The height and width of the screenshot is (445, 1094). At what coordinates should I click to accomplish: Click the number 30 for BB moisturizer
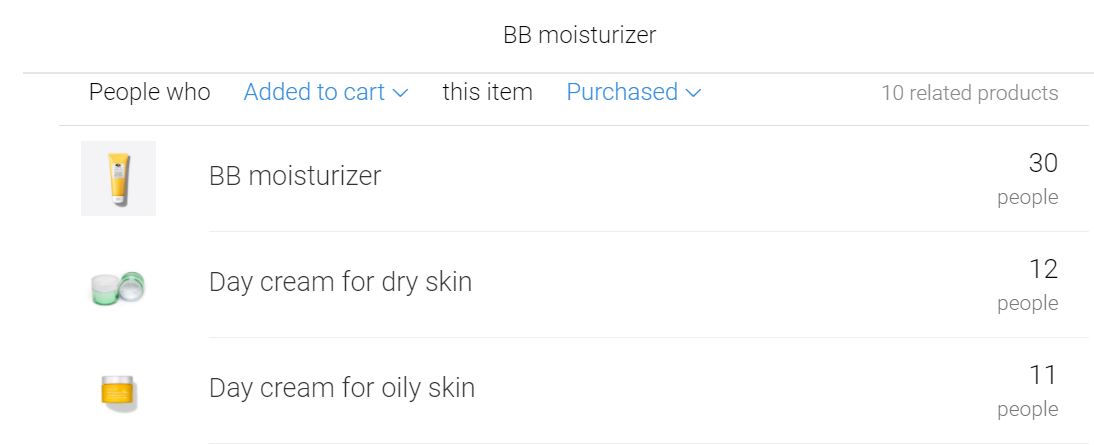pyautogui.click(x=1043, y=163)
